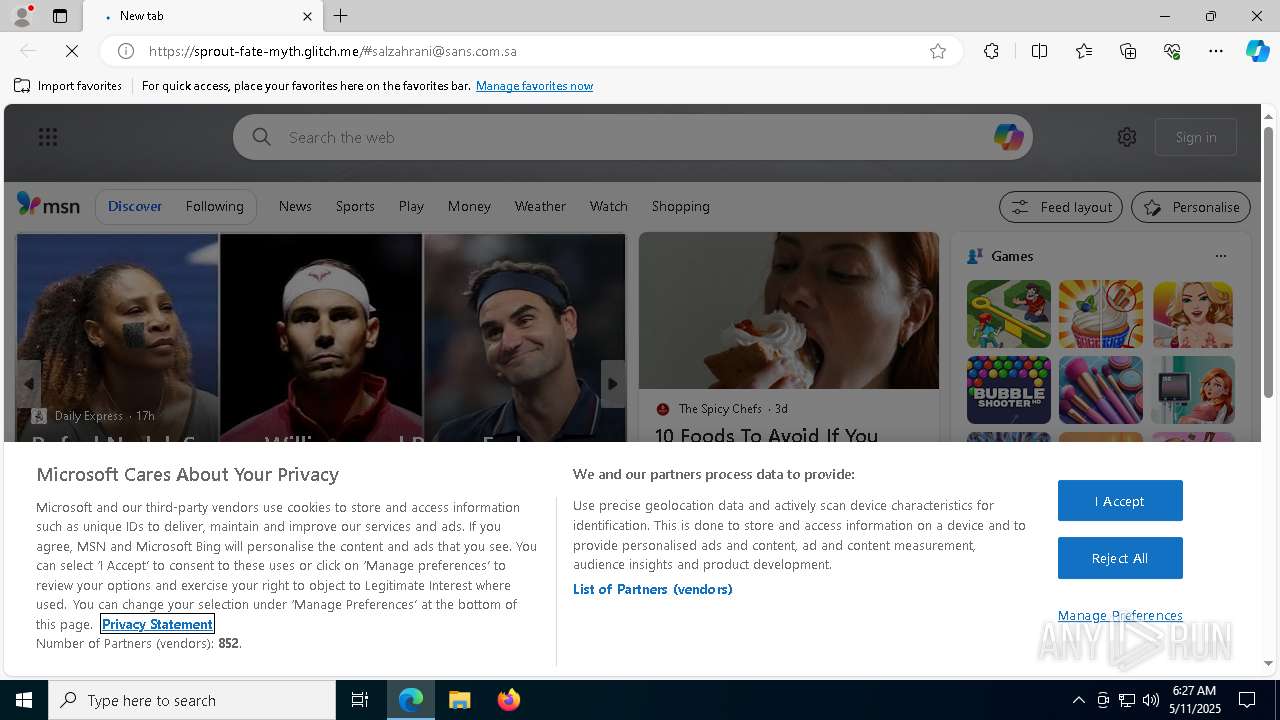
Task: Click Reject All cookies button
Action: [x=1120, y=558]
